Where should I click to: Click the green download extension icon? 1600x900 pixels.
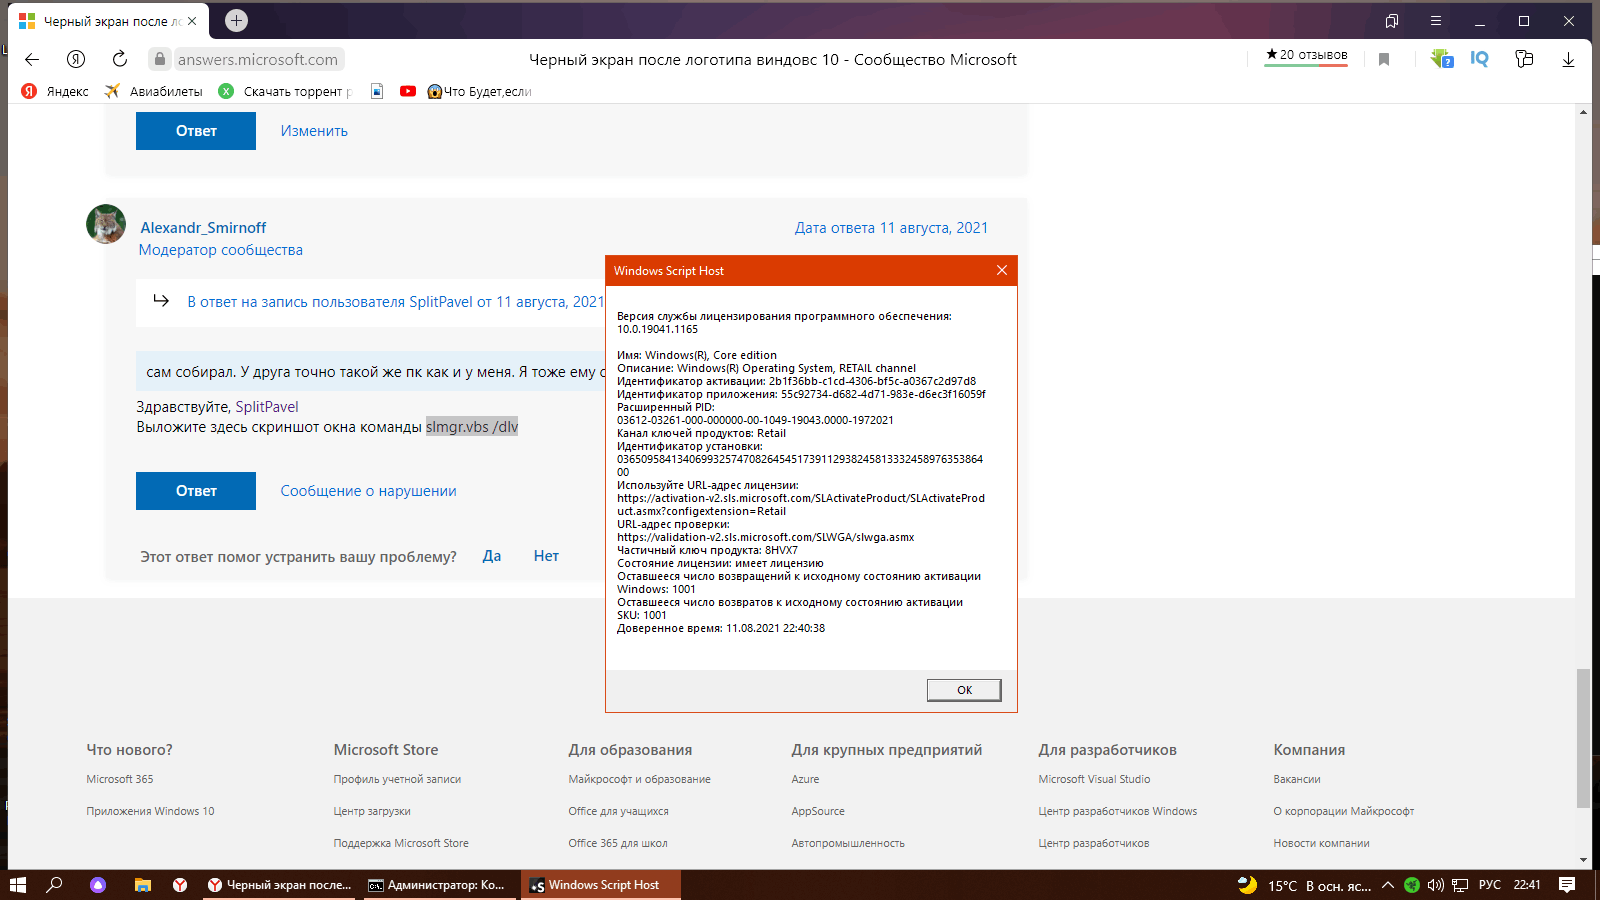point(1441,59)
